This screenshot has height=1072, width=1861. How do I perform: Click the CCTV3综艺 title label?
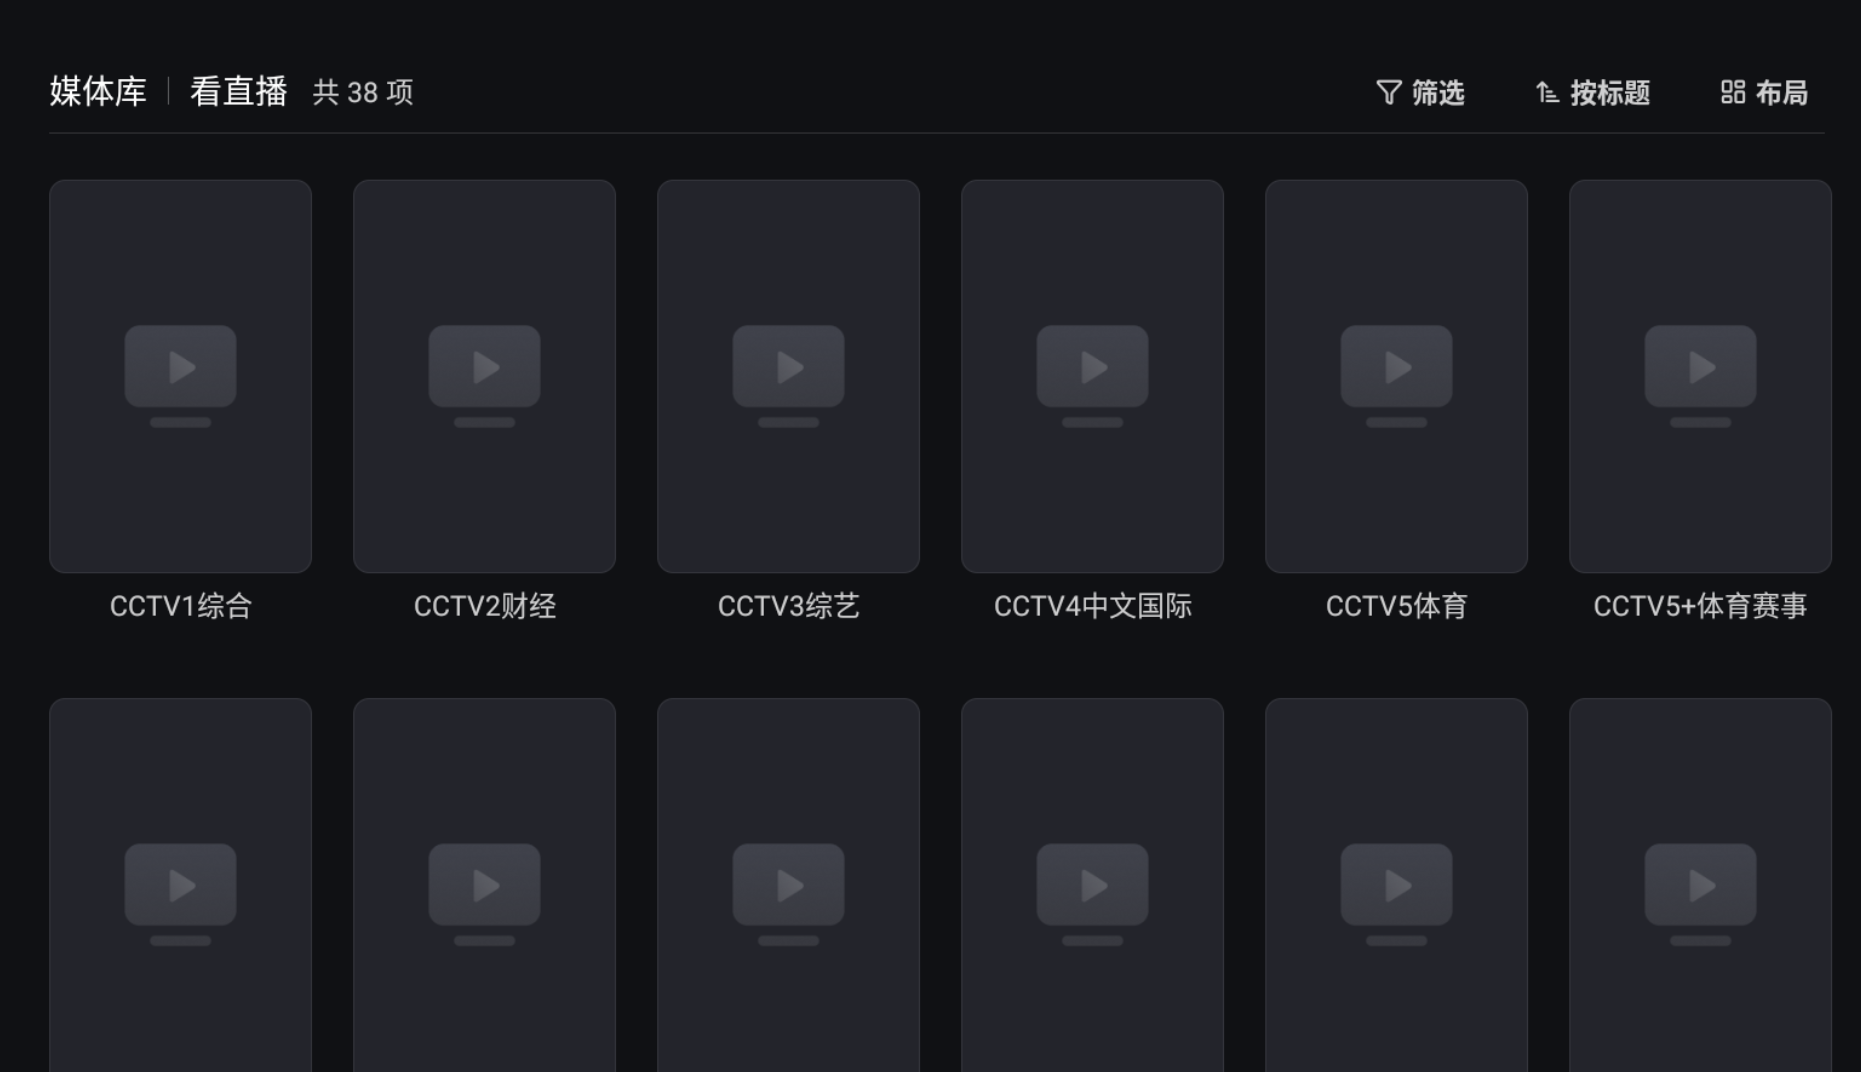click(788, 606)
